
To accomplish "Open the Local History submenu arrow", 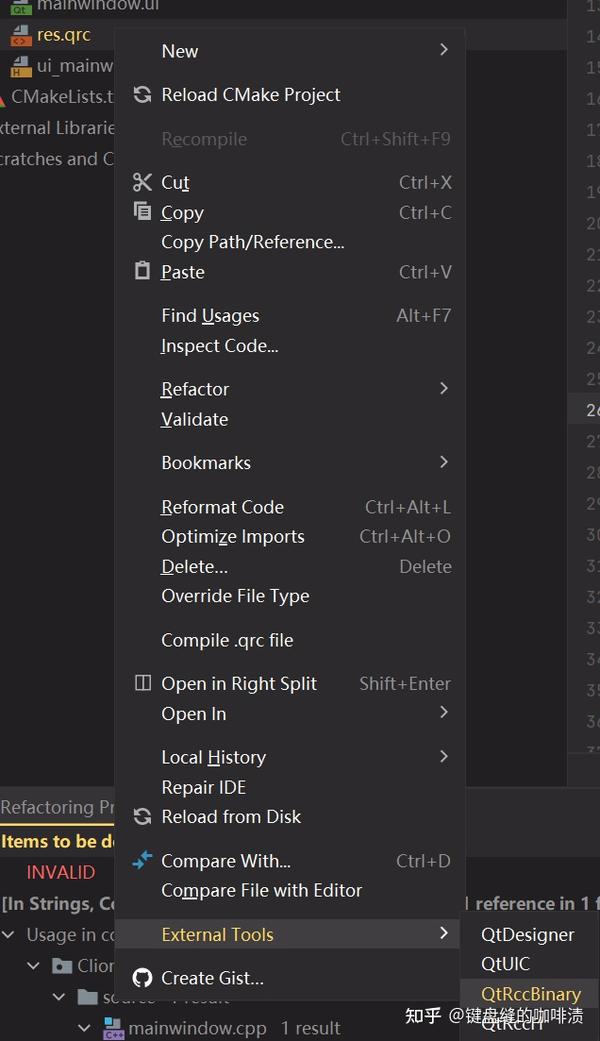I will (444, 756).
